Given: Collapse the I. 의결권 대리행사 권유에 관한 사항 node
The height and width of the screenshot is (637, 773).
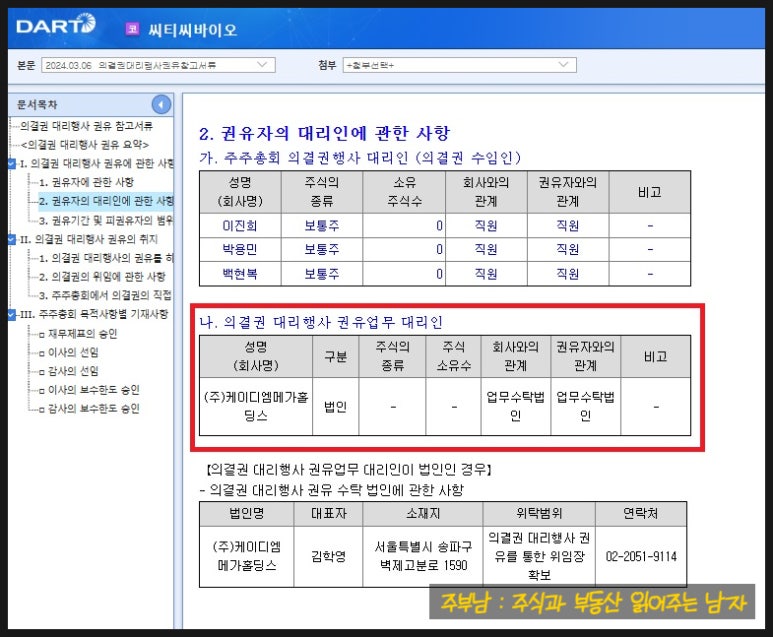Looking at the screenshot, I should 12,164.
